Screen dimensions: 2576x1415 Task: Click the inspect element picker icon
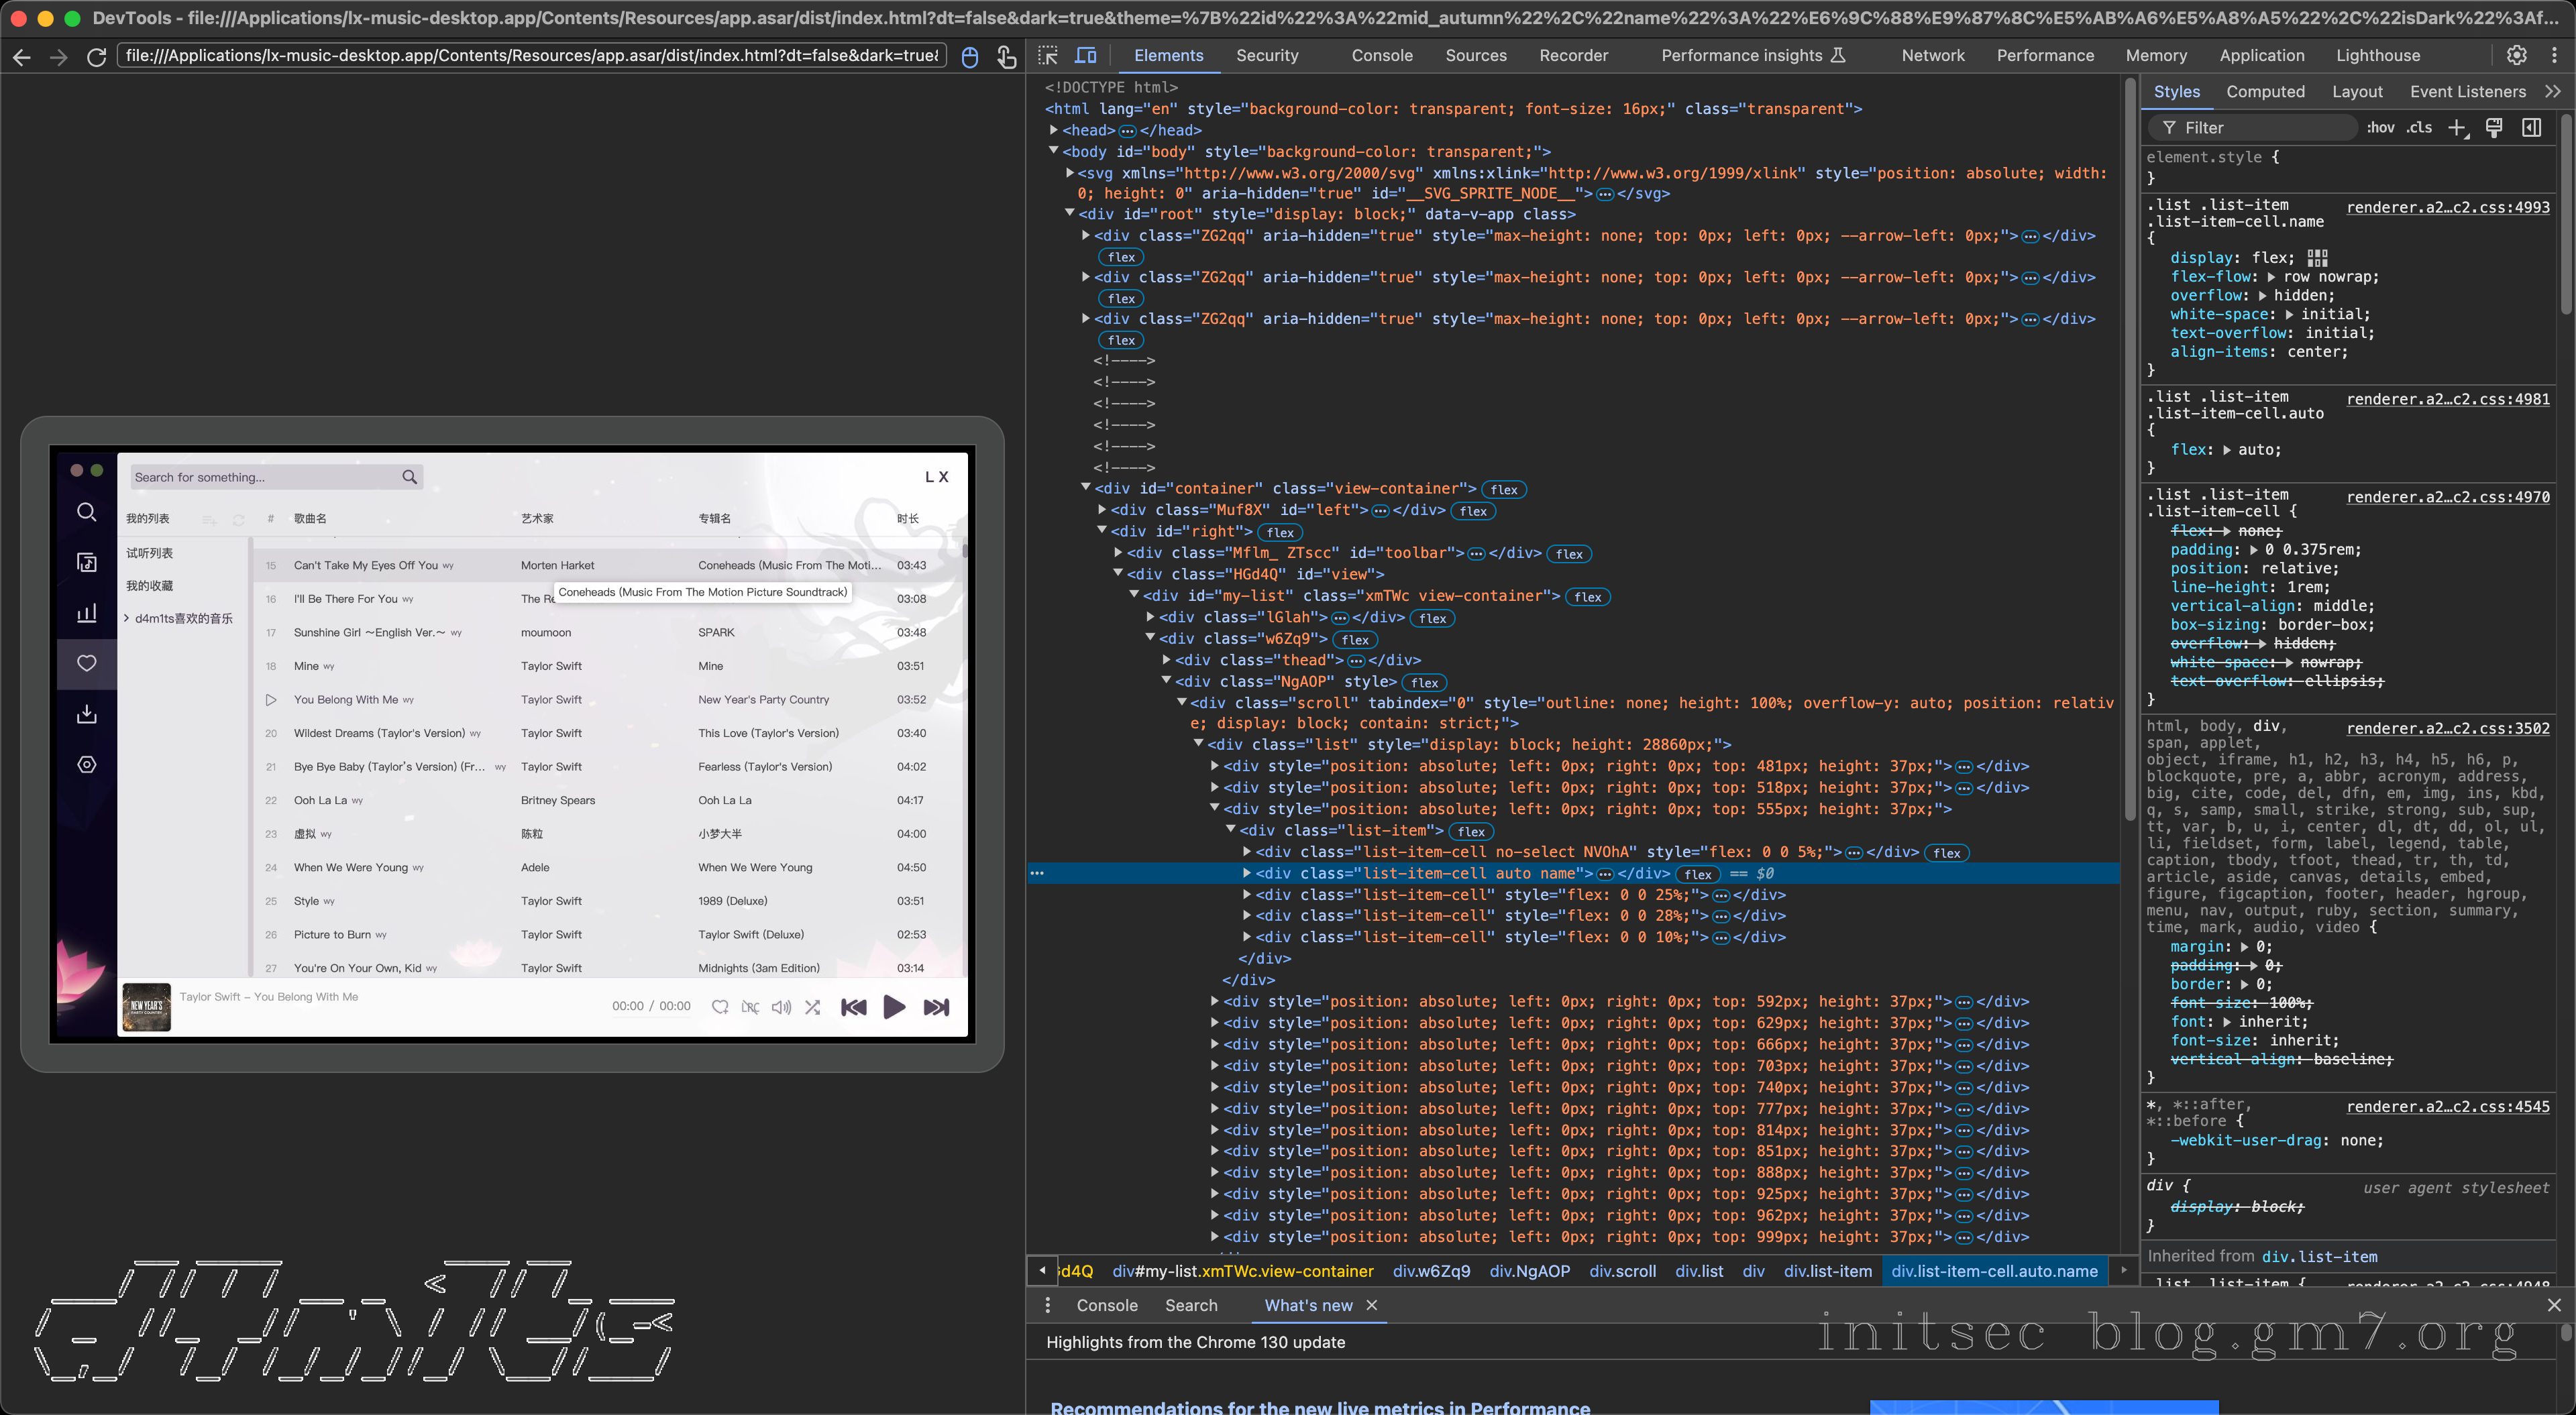(x=1048, y=56)
